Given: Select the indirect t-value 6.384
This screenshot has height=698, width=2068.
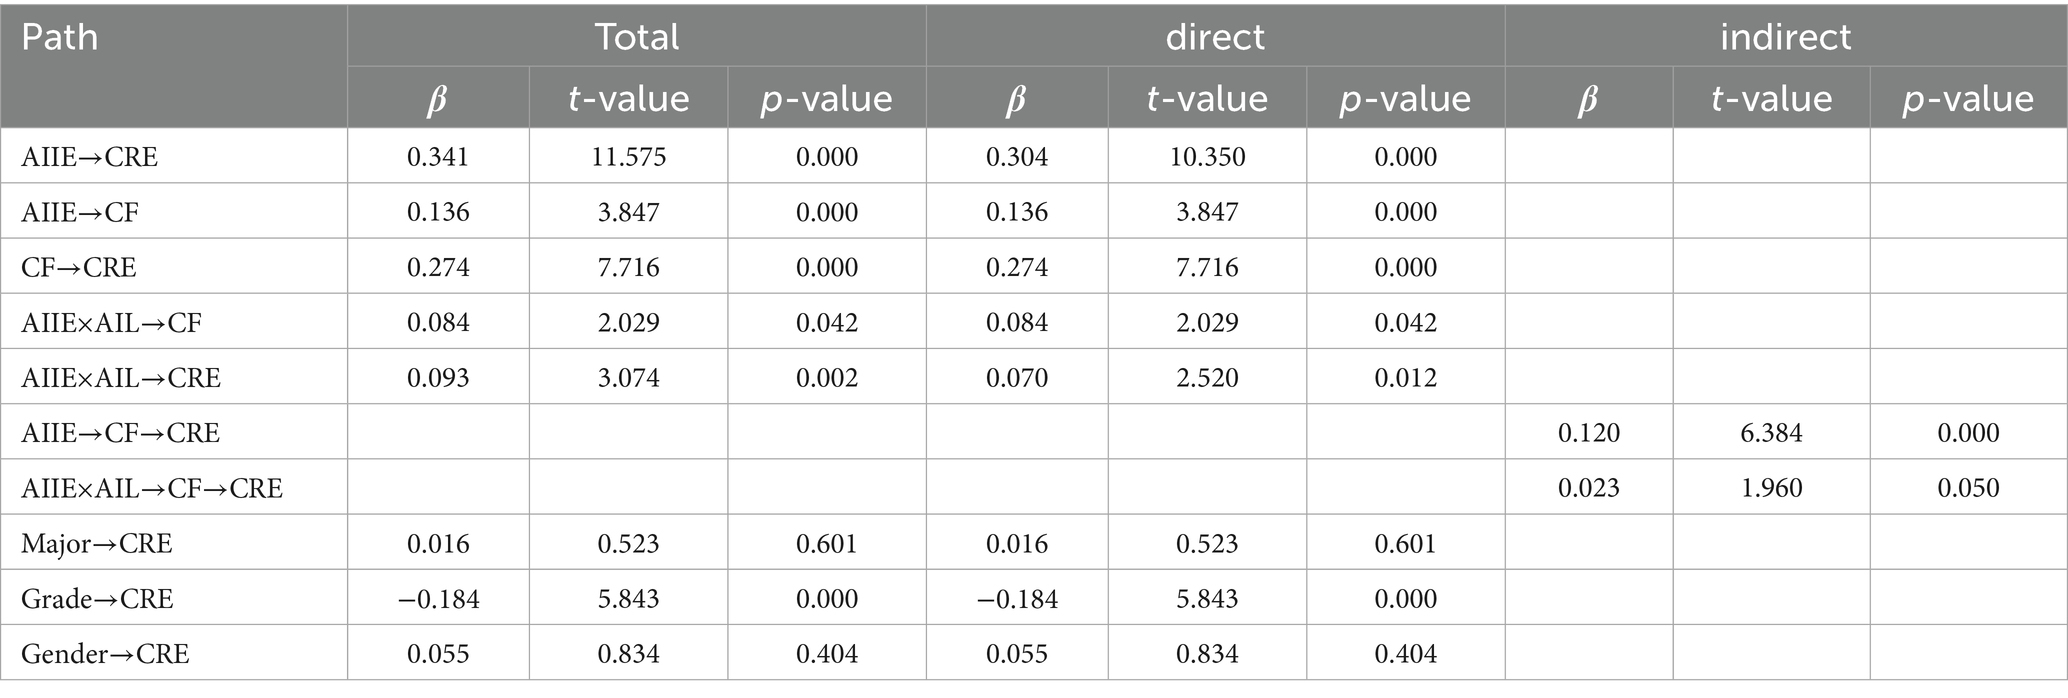Looking at the screenshot, I should point(1771,433).
